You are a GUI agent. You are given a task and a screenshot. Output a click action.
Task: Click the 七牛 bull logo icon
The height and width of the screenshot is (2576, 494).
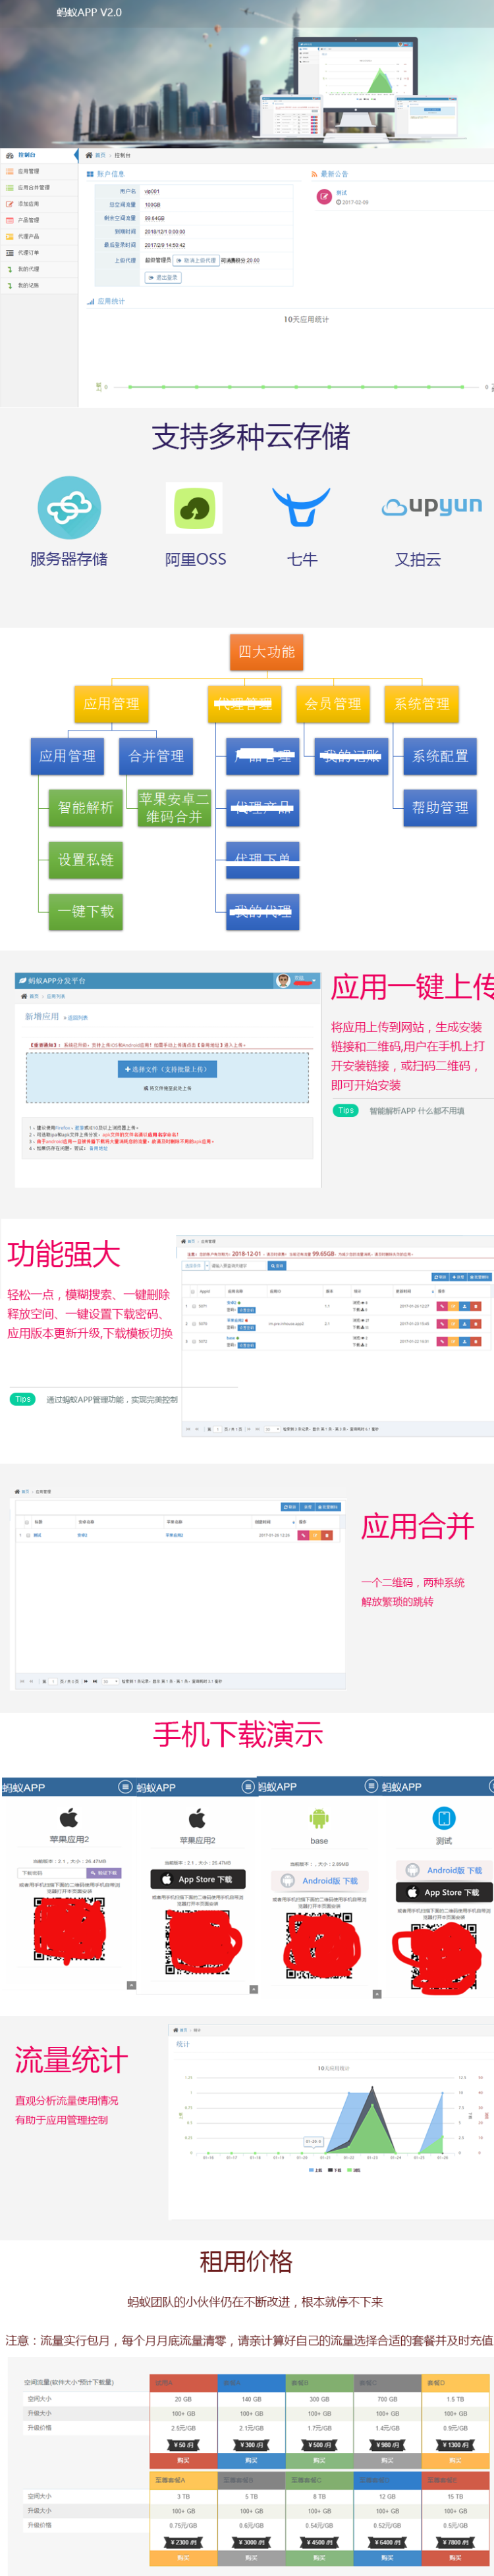click(x=301, y=507)
